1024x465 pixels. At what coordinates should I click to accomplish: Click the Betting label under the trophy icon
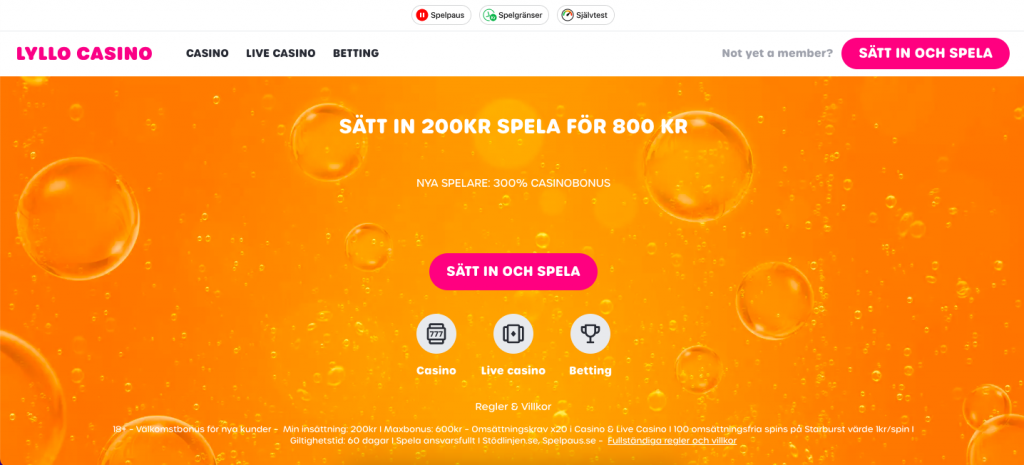(590, 370)
